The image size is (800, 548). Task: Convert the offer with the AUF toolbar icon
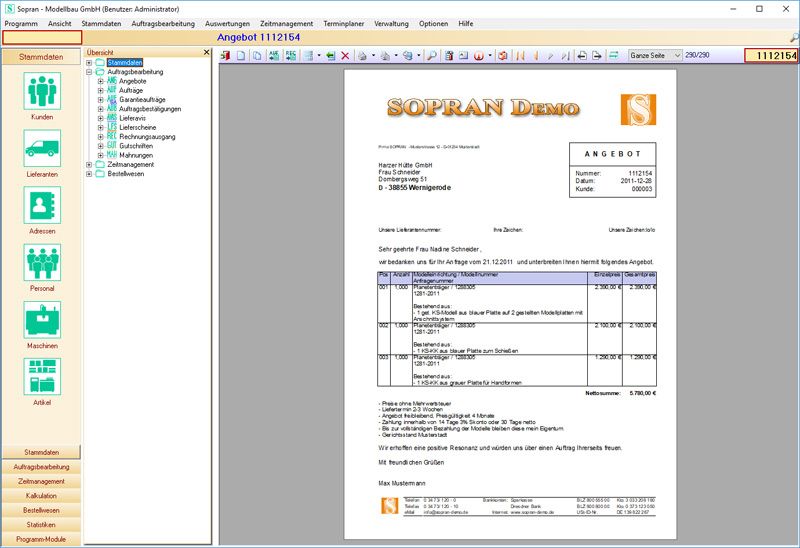(x=274, y=56)
